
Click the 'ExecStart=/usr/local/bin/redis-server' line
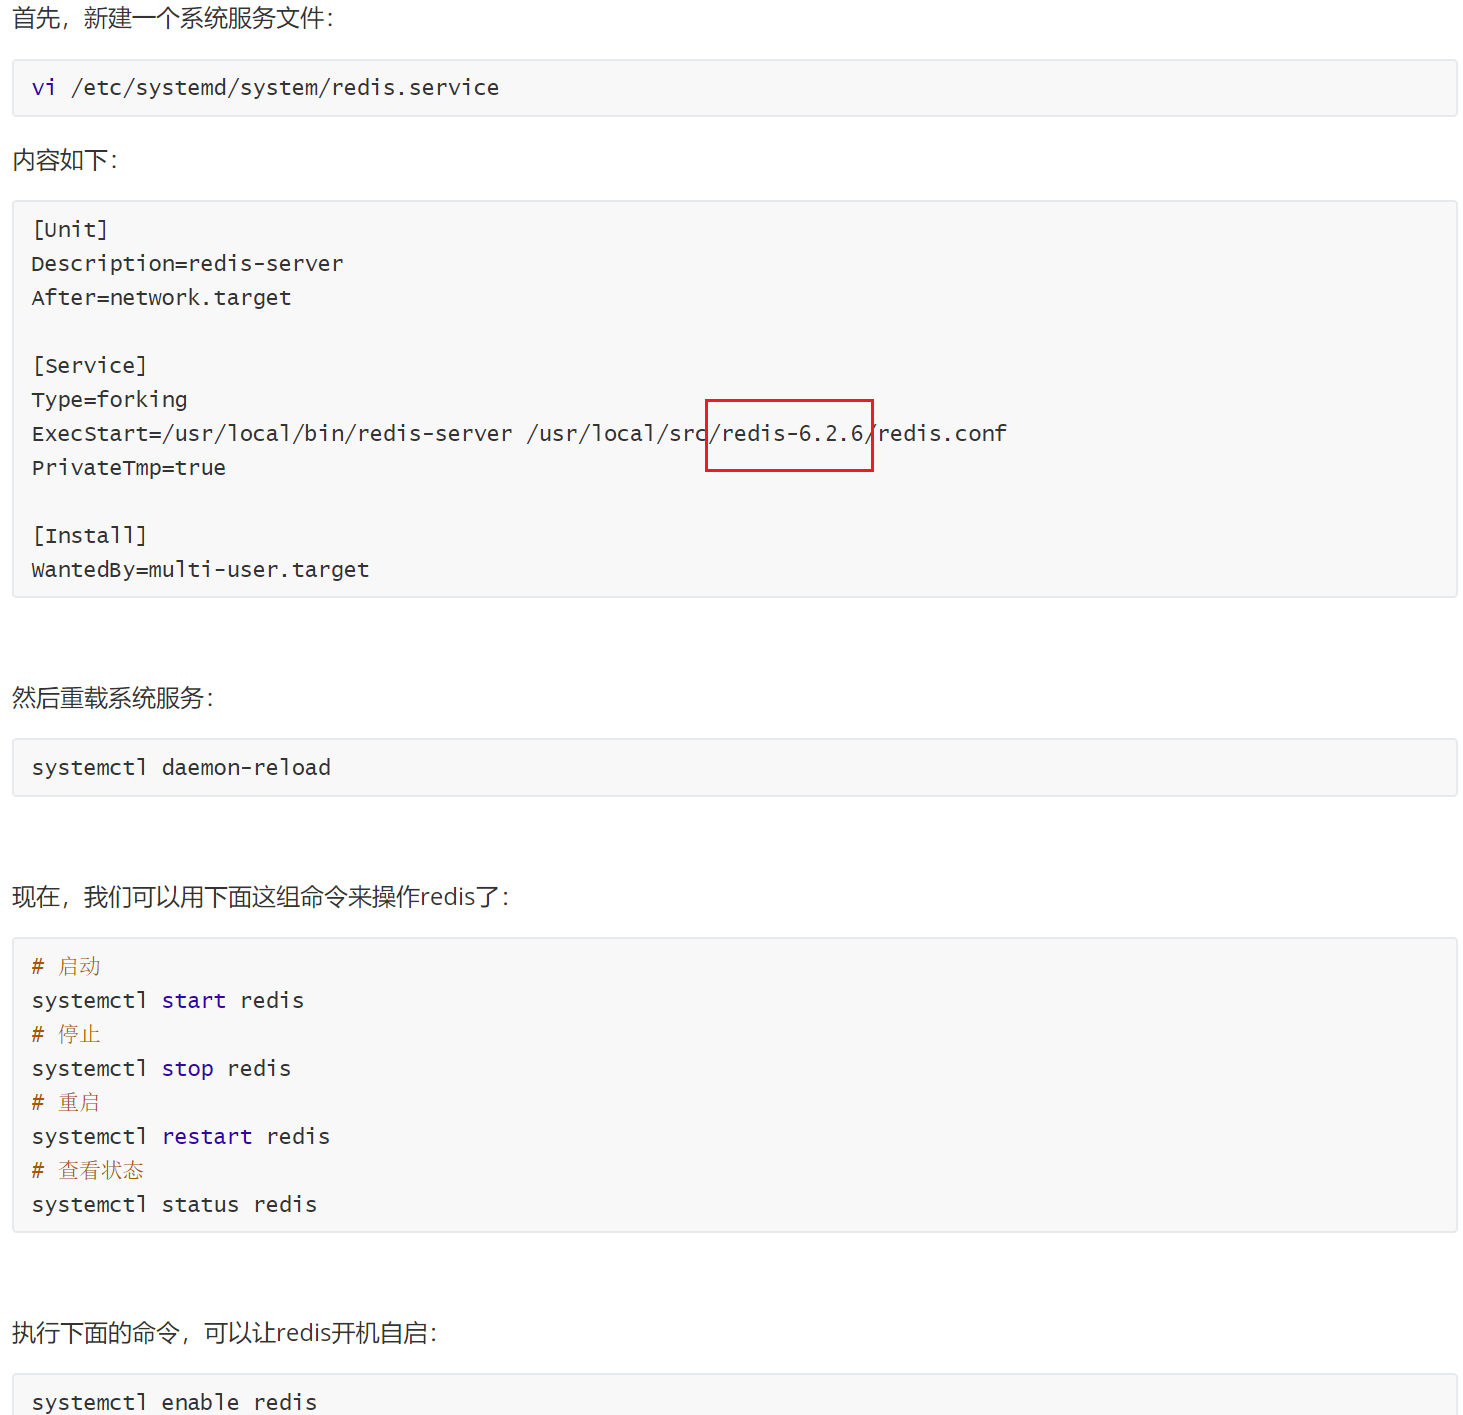(x=519, y=434)
